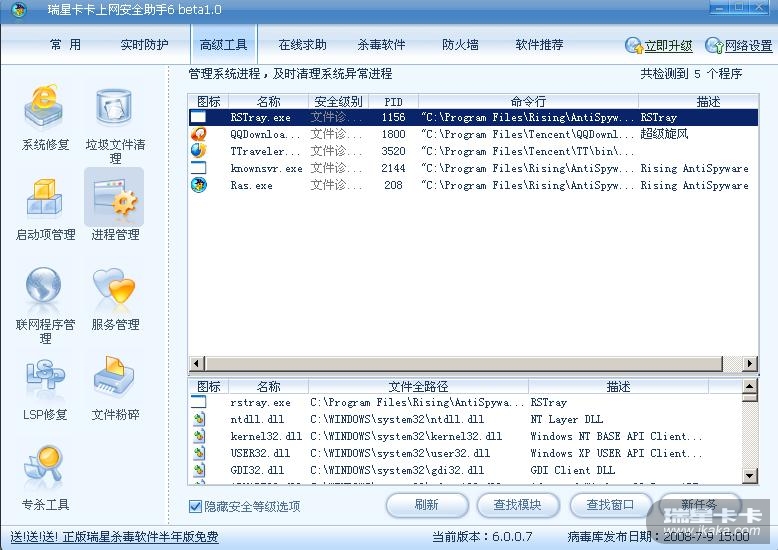Click GDI32.dll module icon

point(198,470)
